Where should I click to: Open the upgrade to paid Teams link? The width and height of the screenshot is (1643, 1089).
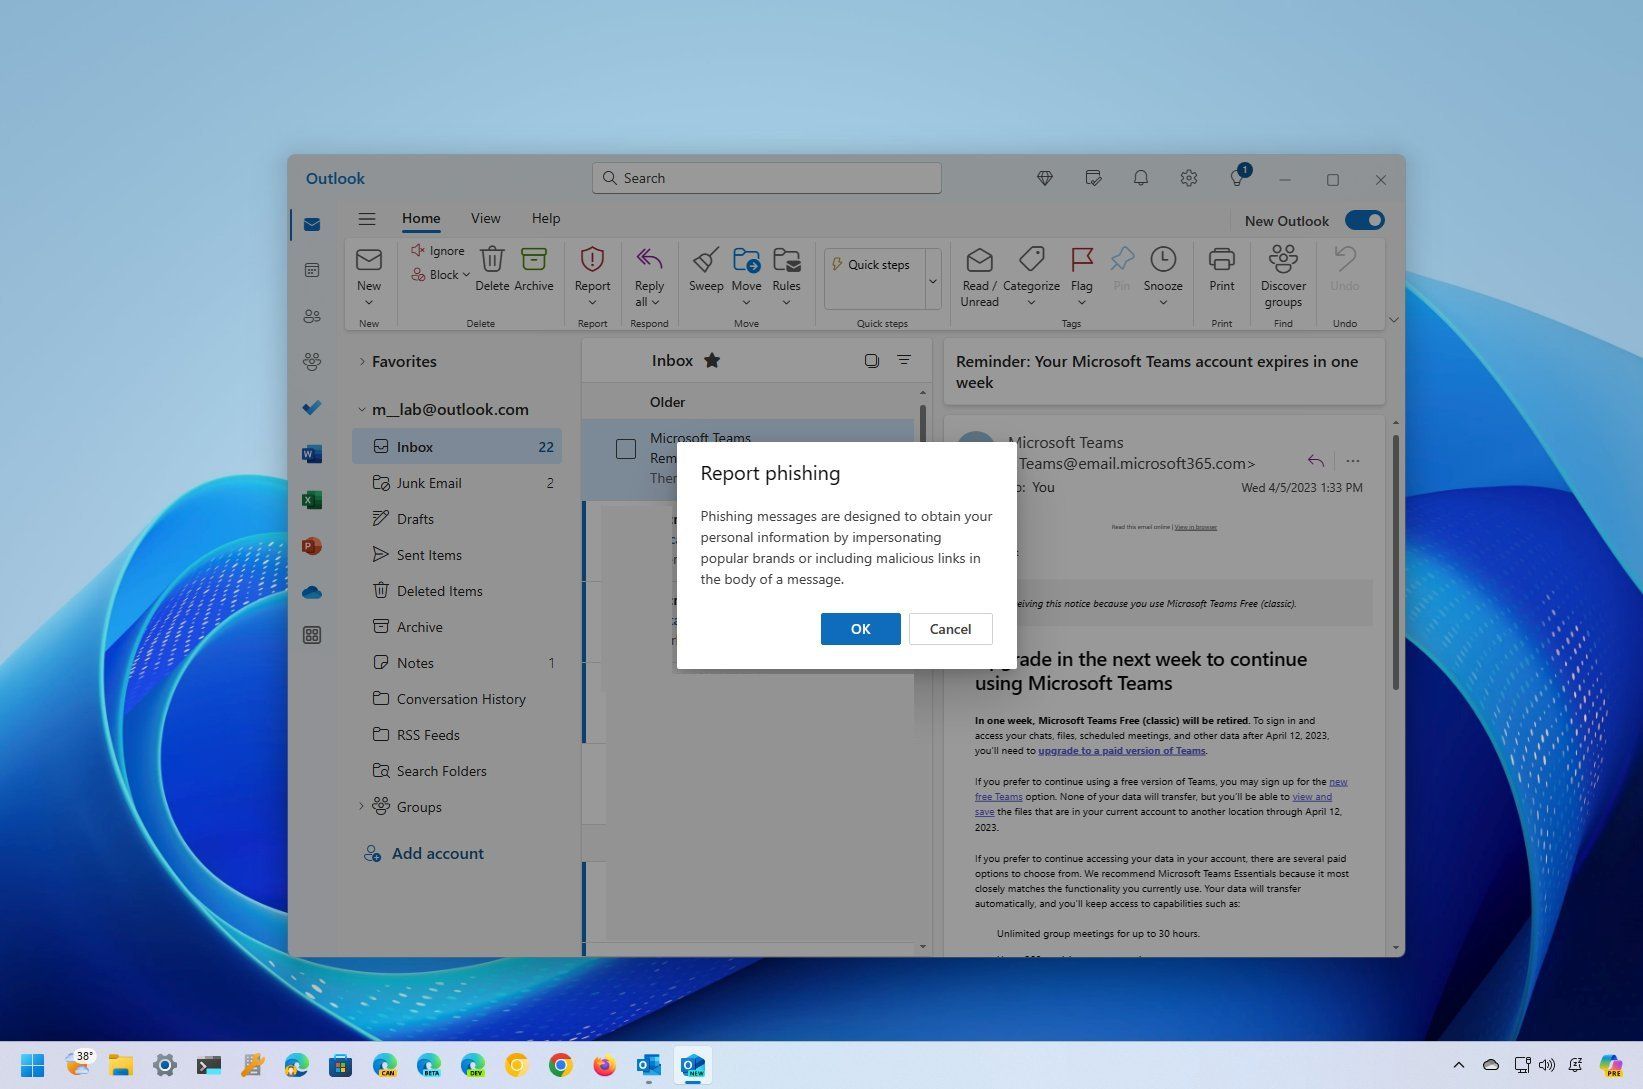point(1121,750)
